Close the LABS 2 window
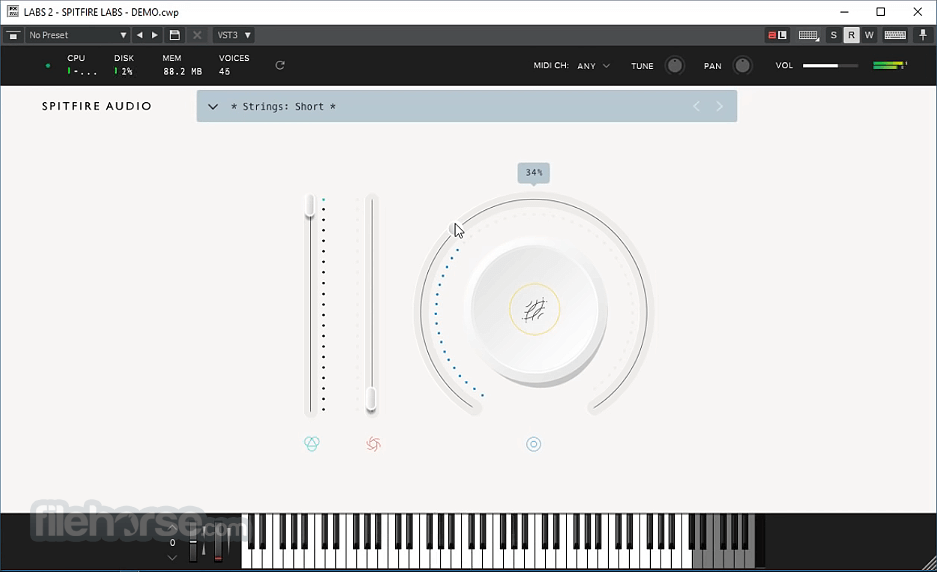Screen dimensions: 937x572 (918, 12)
